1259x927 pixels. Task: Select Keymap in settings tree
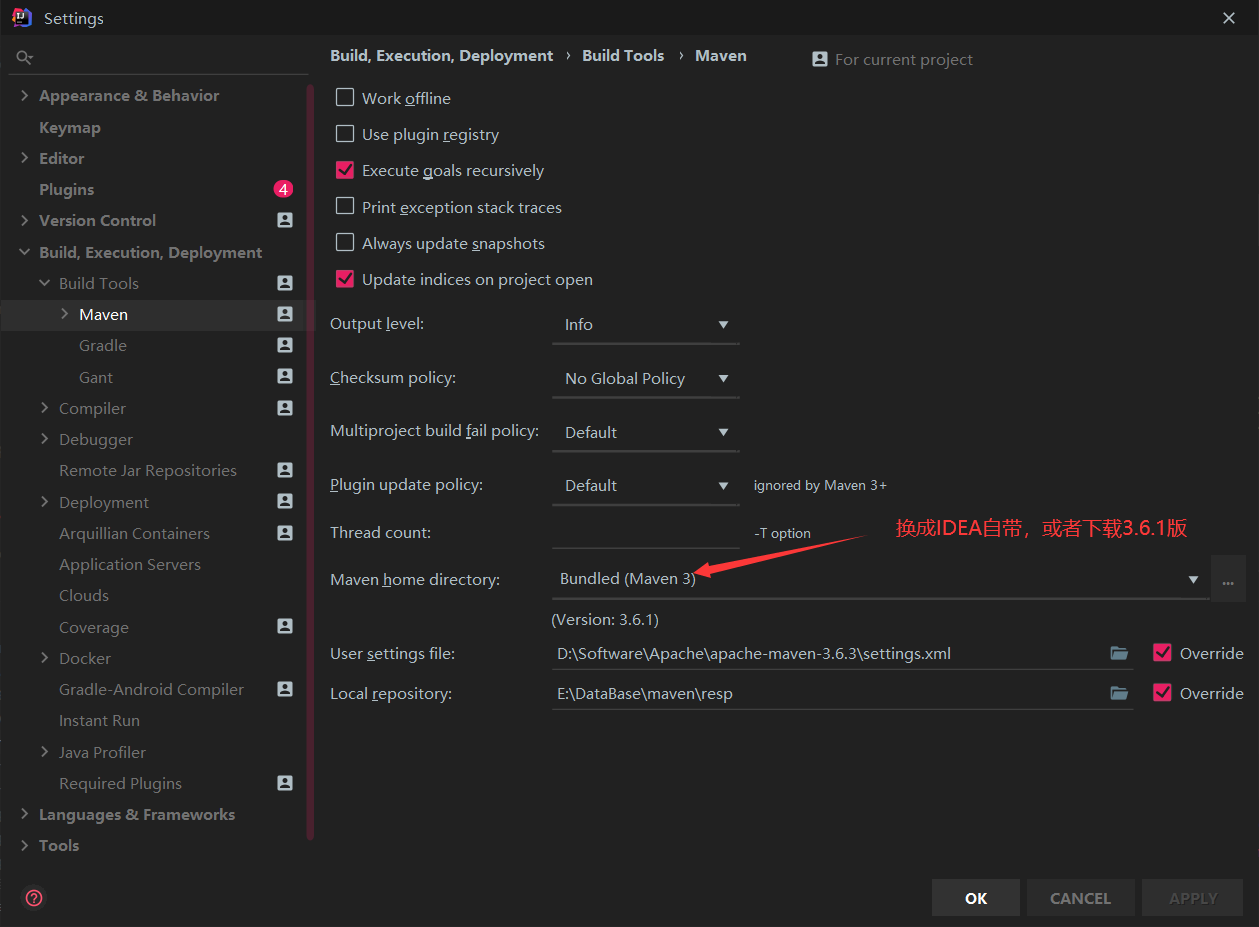(x=70, y=128)
